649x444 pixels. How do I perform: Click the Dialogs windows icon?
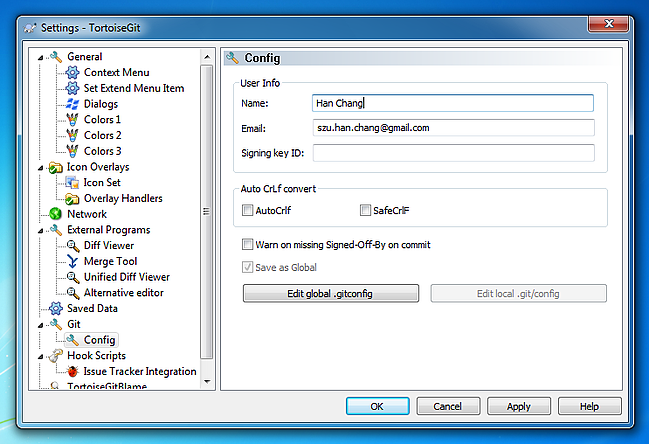(x=72, y=104)
